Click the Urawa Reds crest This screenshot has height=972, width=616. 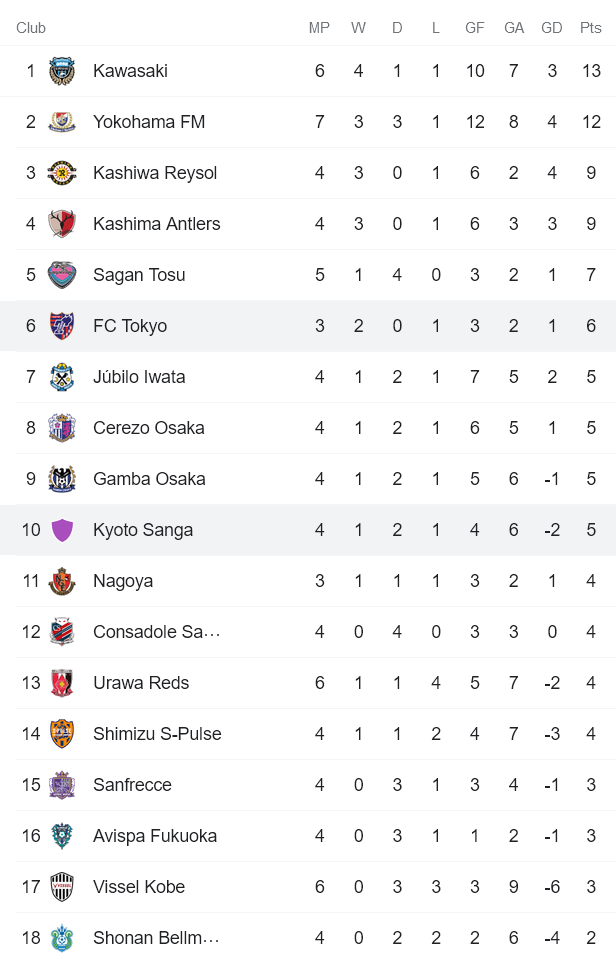[x=64, y=682]
